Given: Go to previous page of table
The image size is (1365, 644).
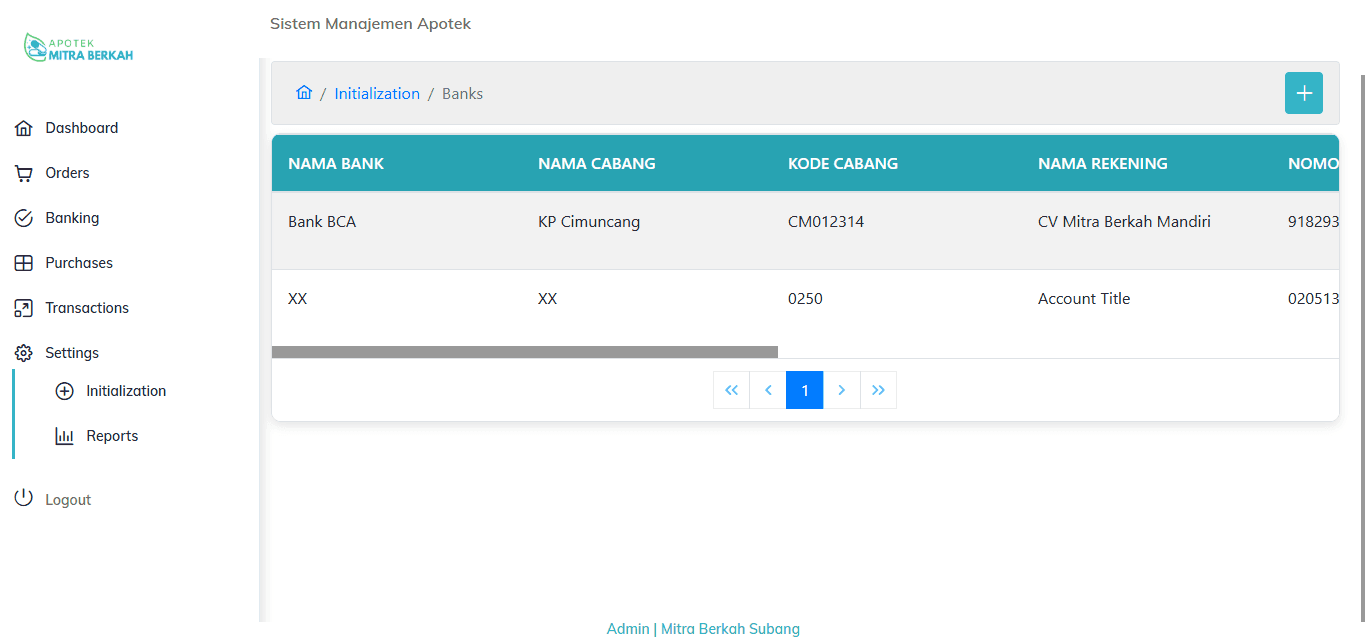Looking at the screenshot, I should tap(768, 390).
